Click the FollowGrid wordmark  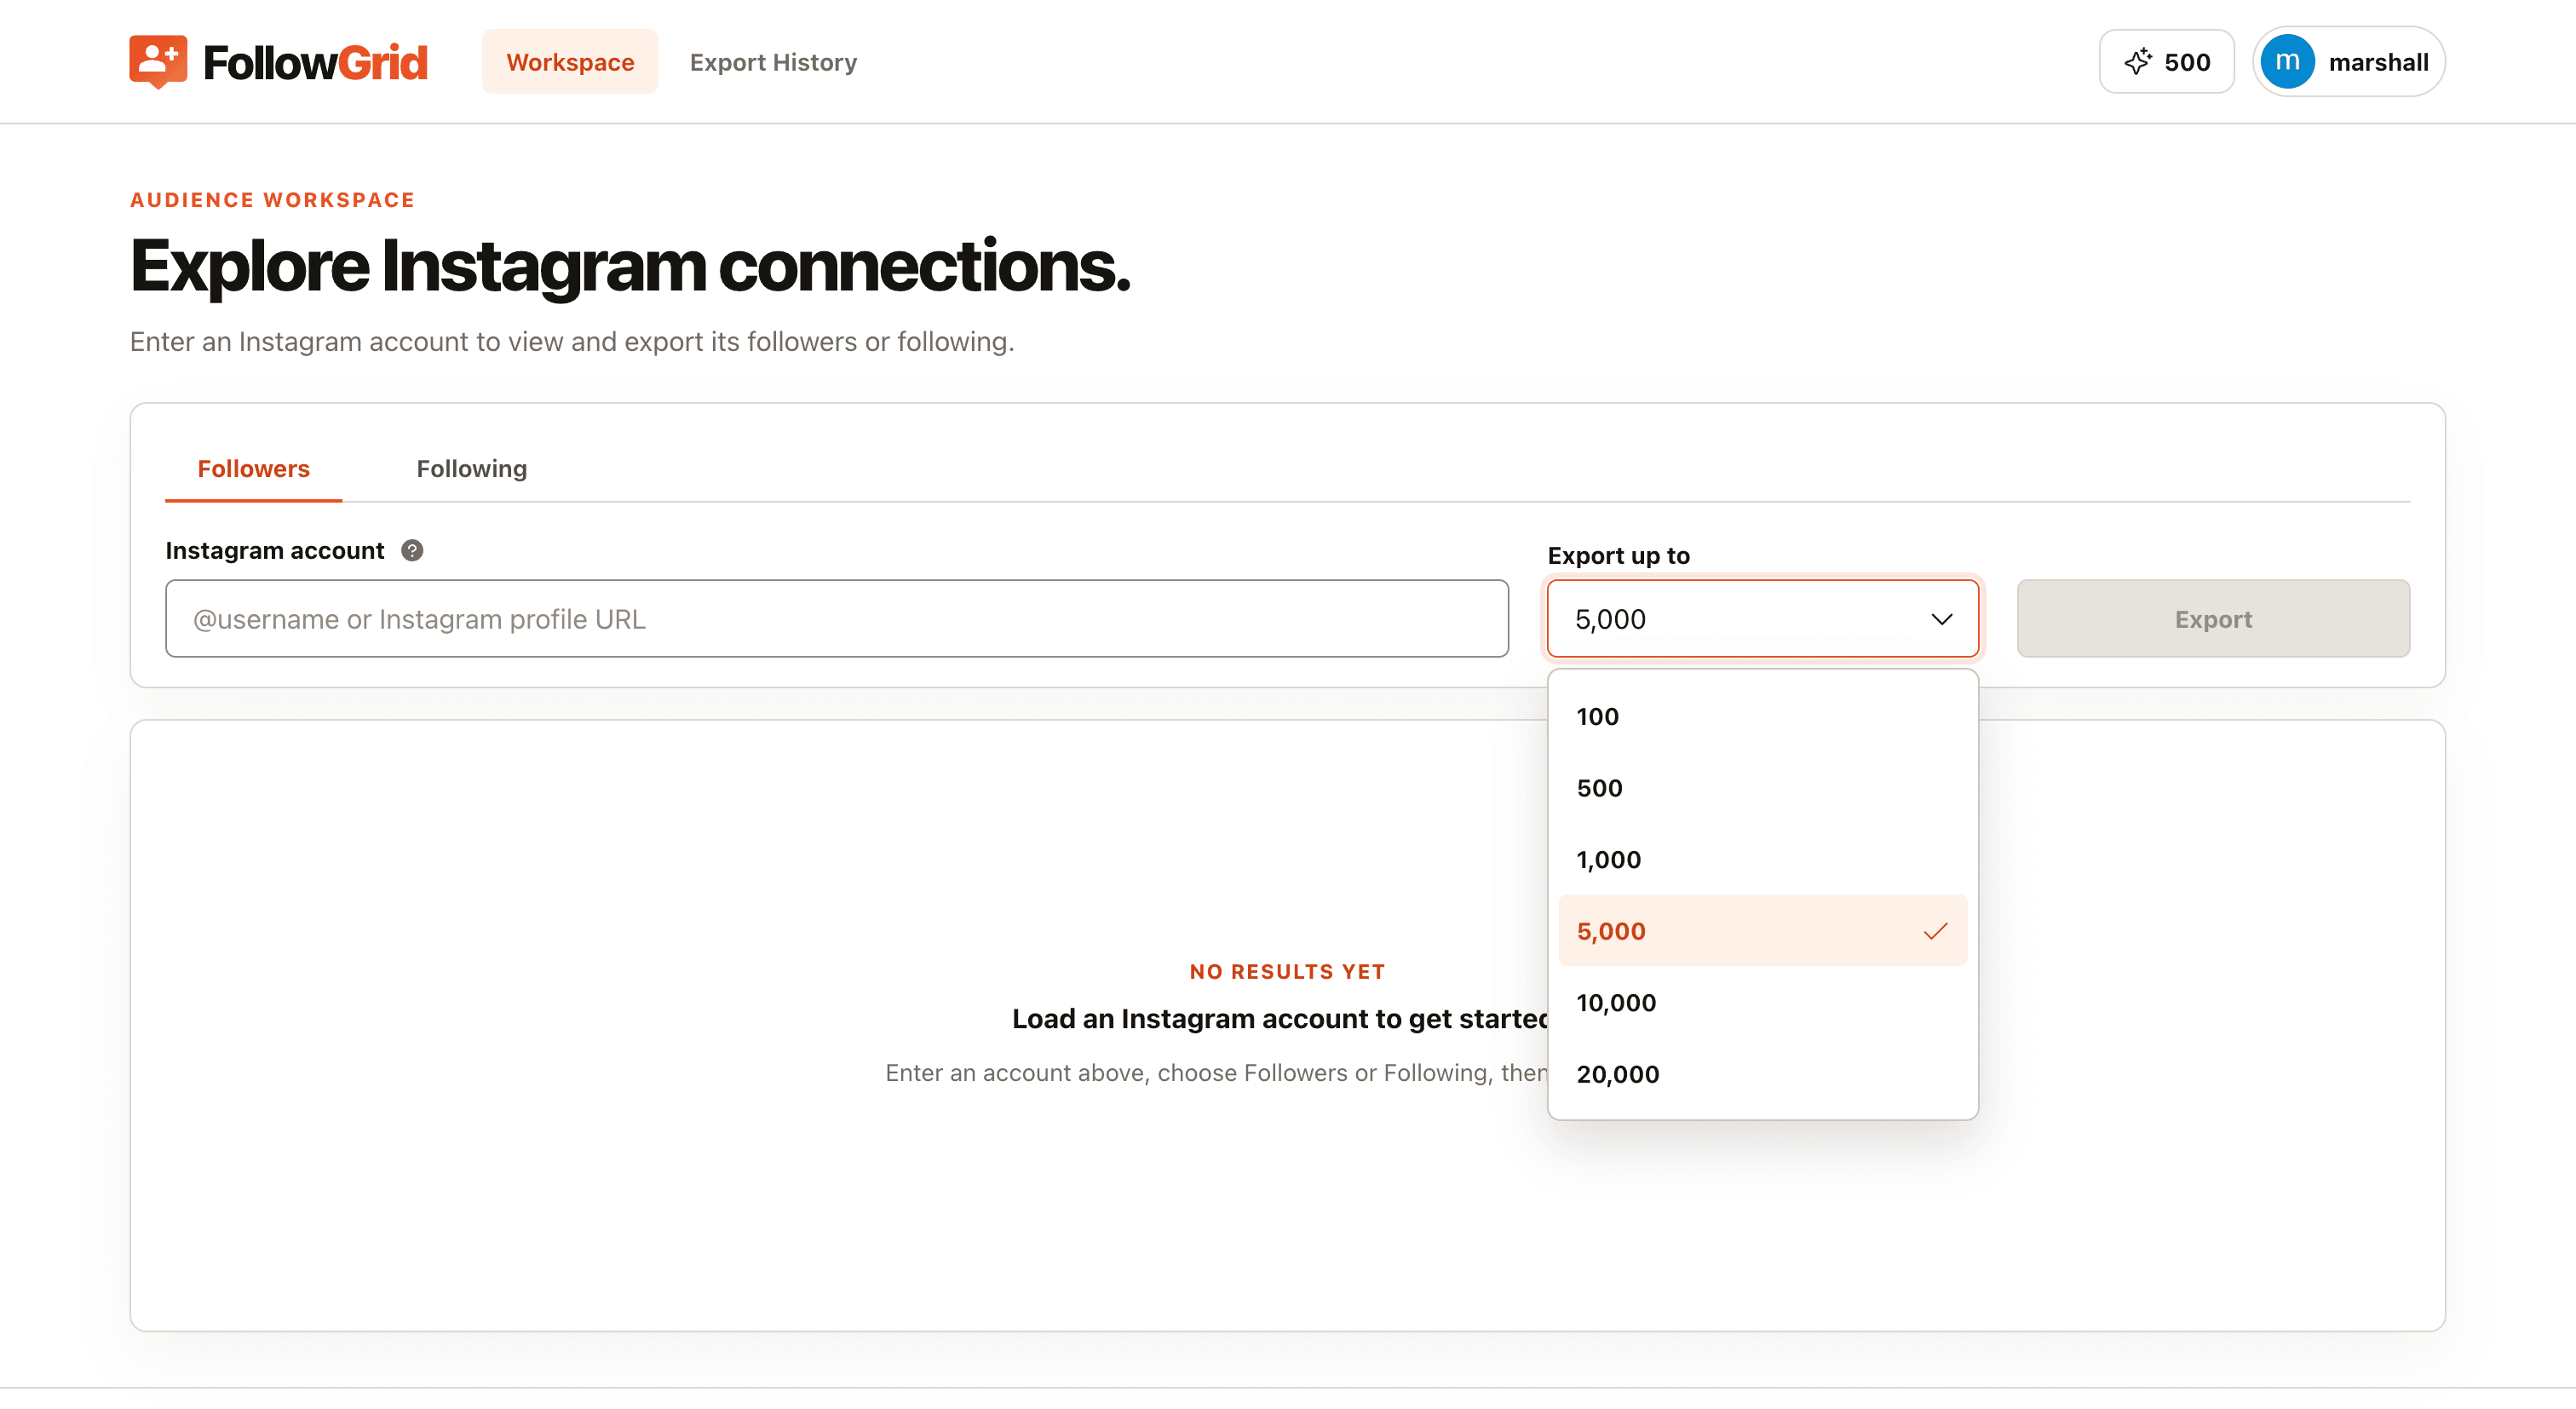click(315, 62)
